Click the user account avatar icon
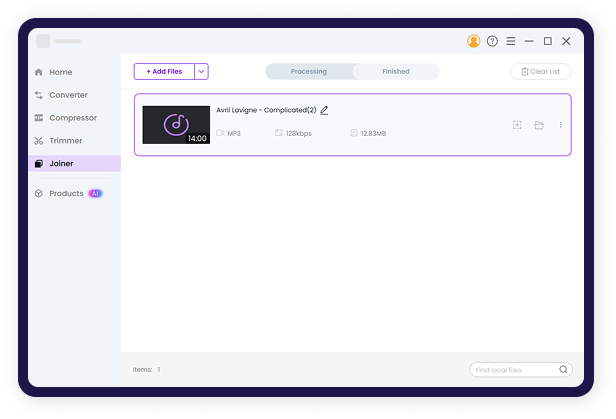Screen dimensions: 616x419 click(473, 41)
